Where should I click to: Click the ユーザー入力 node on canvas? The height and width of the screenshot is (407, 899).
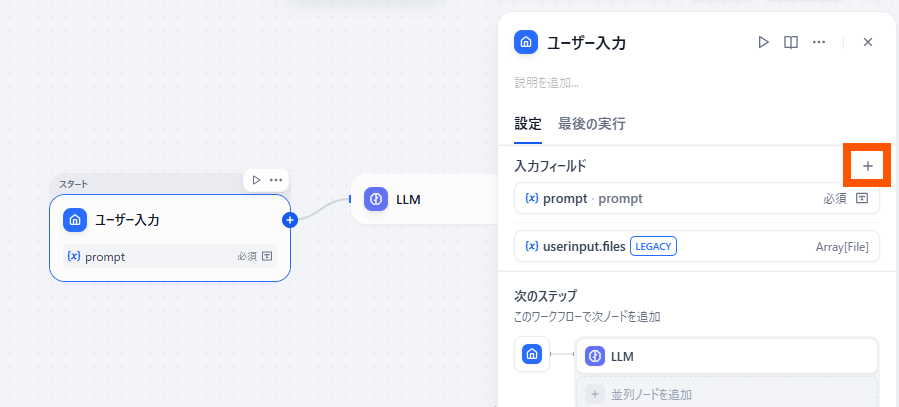170,220
